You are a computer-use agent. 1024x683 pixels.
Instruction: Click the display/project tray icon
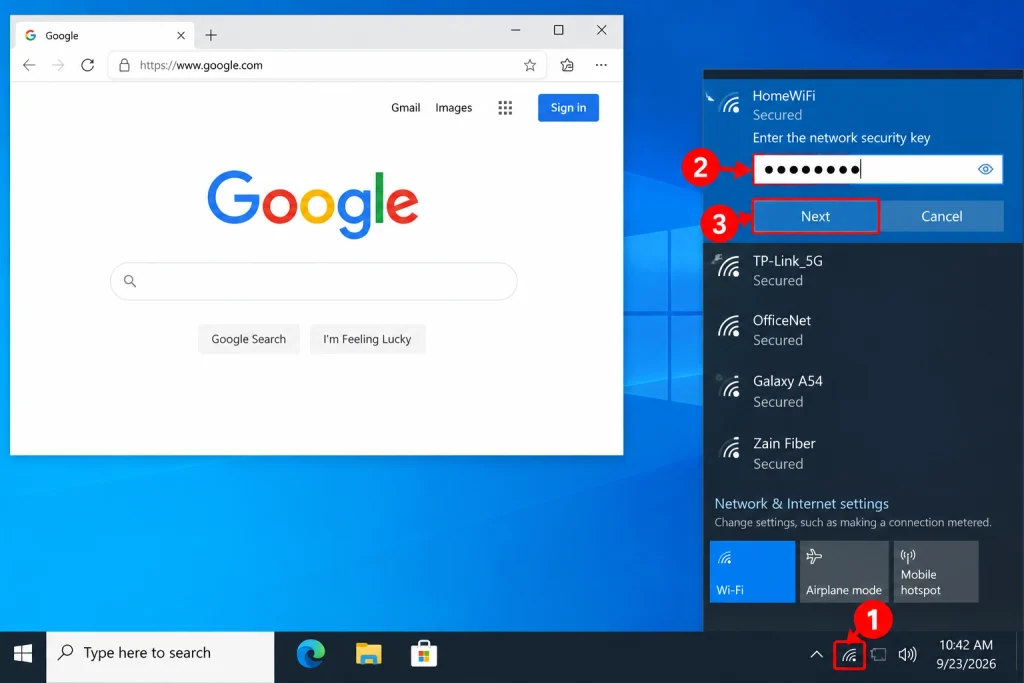pos(878,654)
